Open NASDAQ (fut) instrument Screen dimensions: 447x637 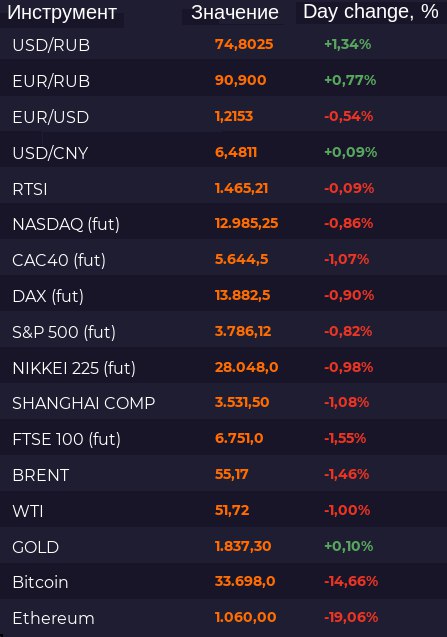[x=66, y=224]
